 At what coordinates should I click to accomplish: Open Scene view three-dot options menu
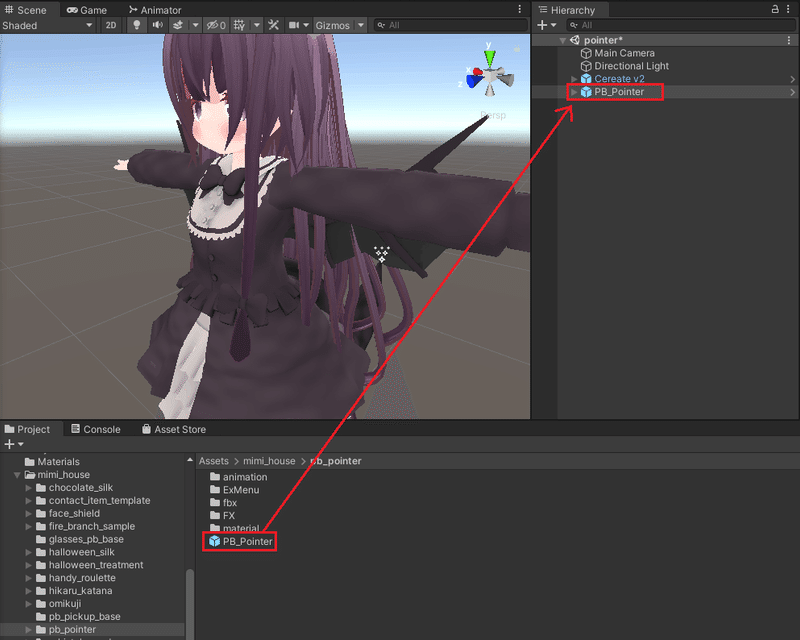519,9
